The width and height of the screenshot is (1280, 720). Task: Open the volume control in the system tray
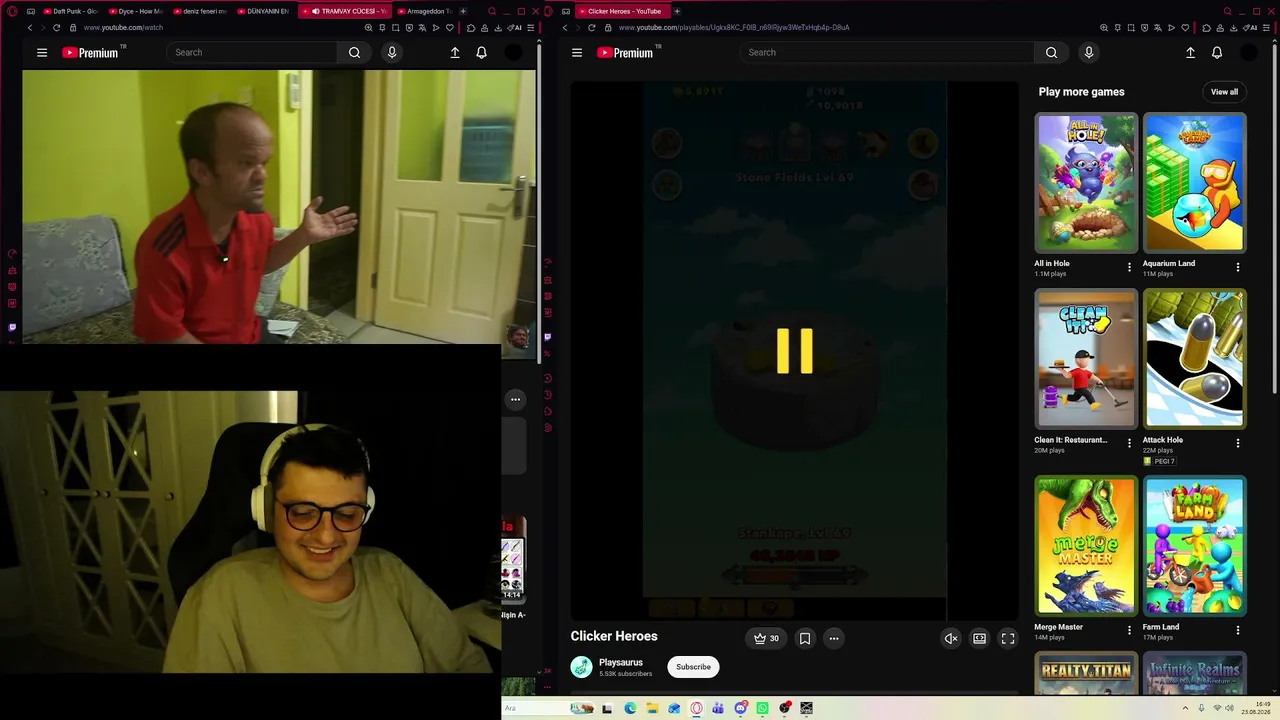1230,708
